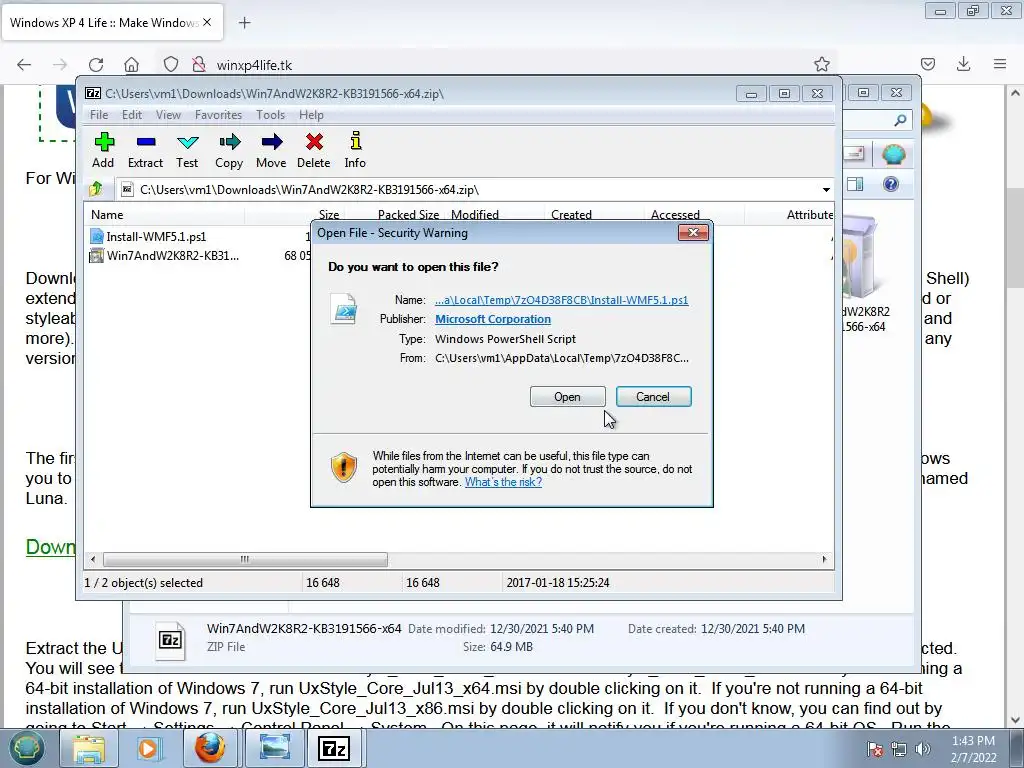1024x768 pixels.
Task: Switch to Firefox in the taskbar
Action: 210,749
